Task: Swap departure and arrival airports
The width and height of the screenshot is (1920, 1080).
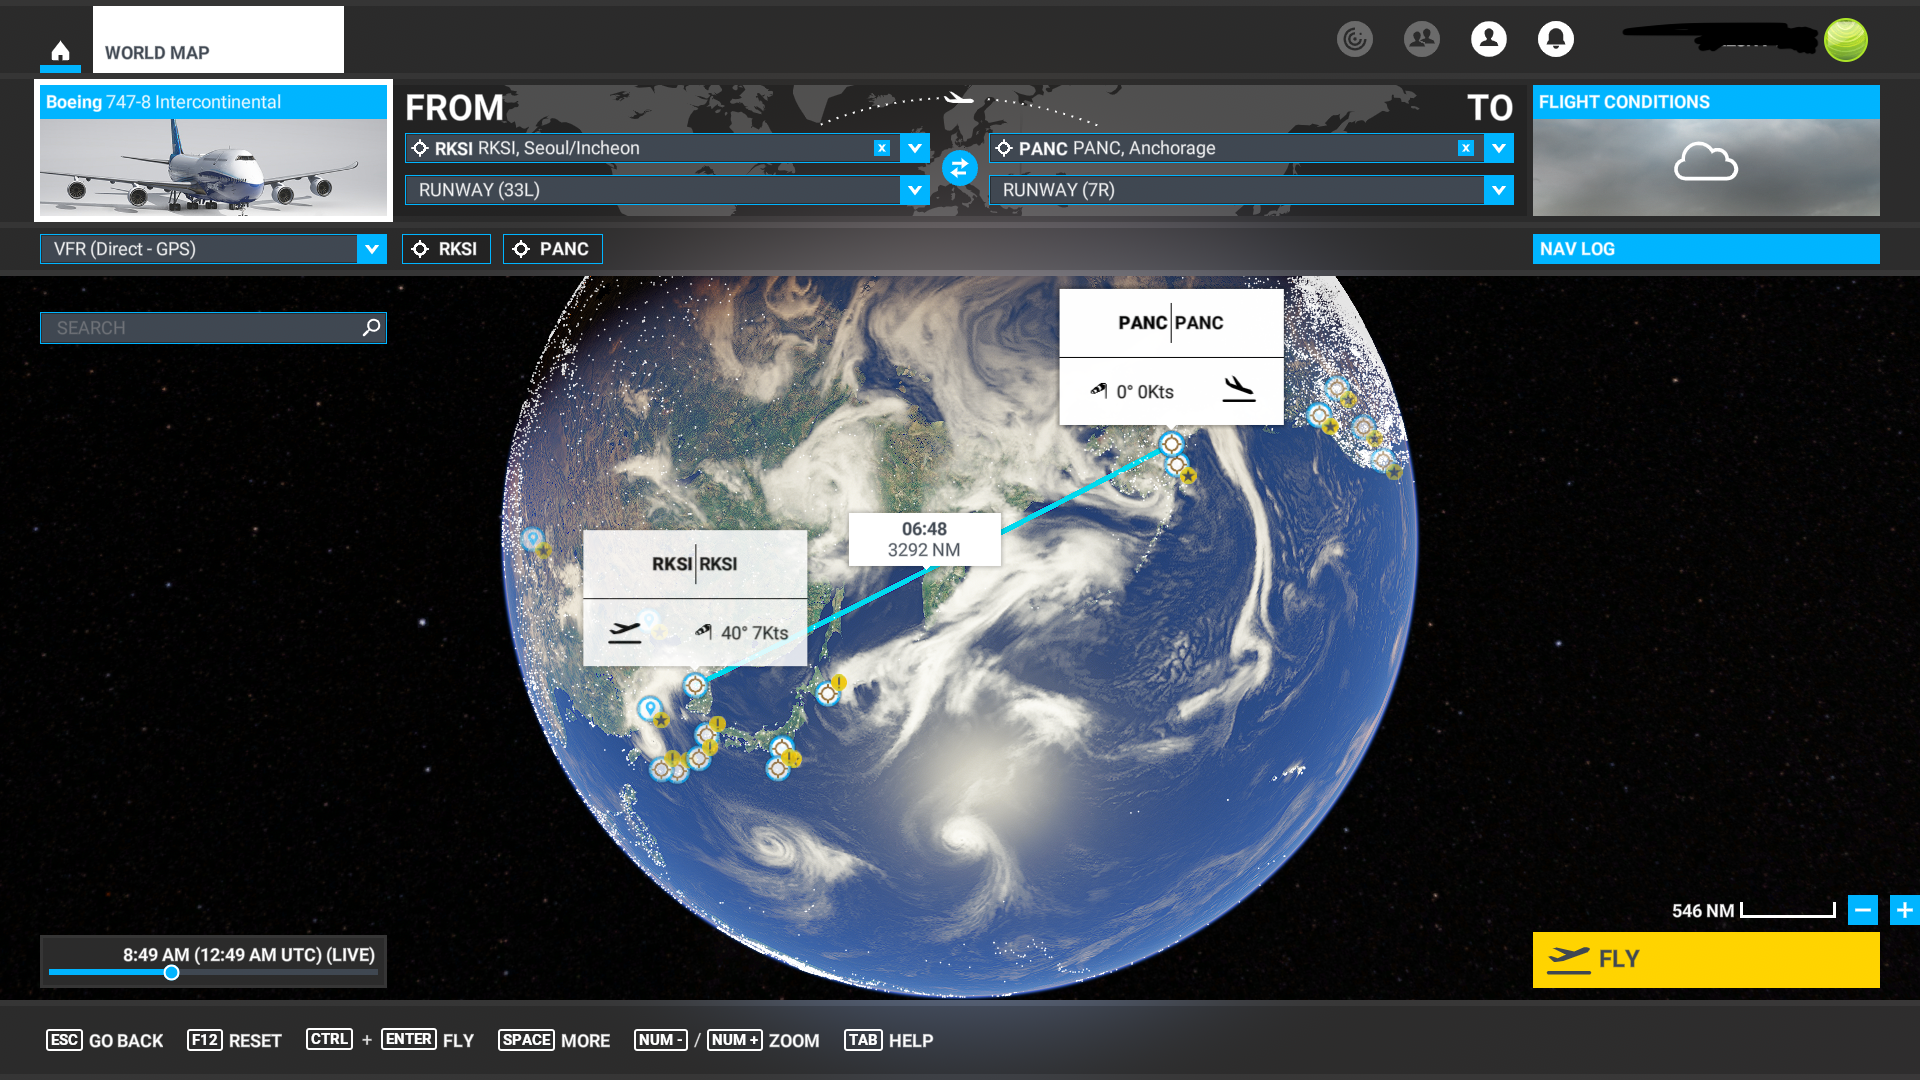Action: pyautogui.click(x=959, y=168)
